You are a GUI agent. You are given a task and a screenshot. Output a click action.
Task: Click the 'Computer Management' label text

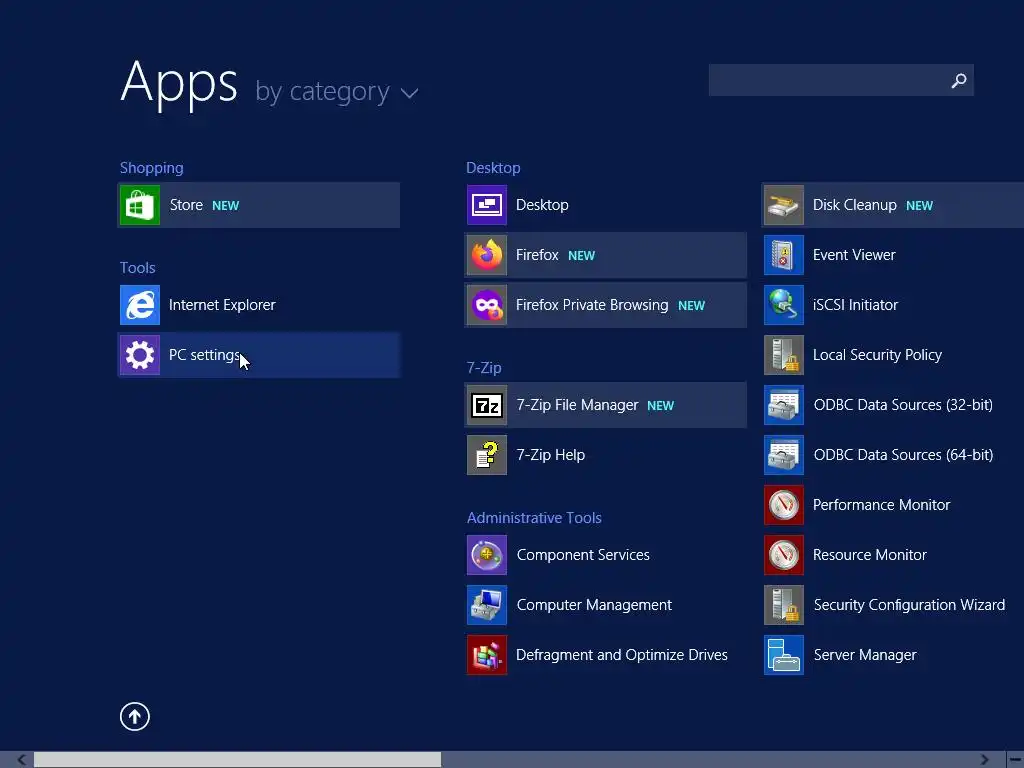[594, 605]
